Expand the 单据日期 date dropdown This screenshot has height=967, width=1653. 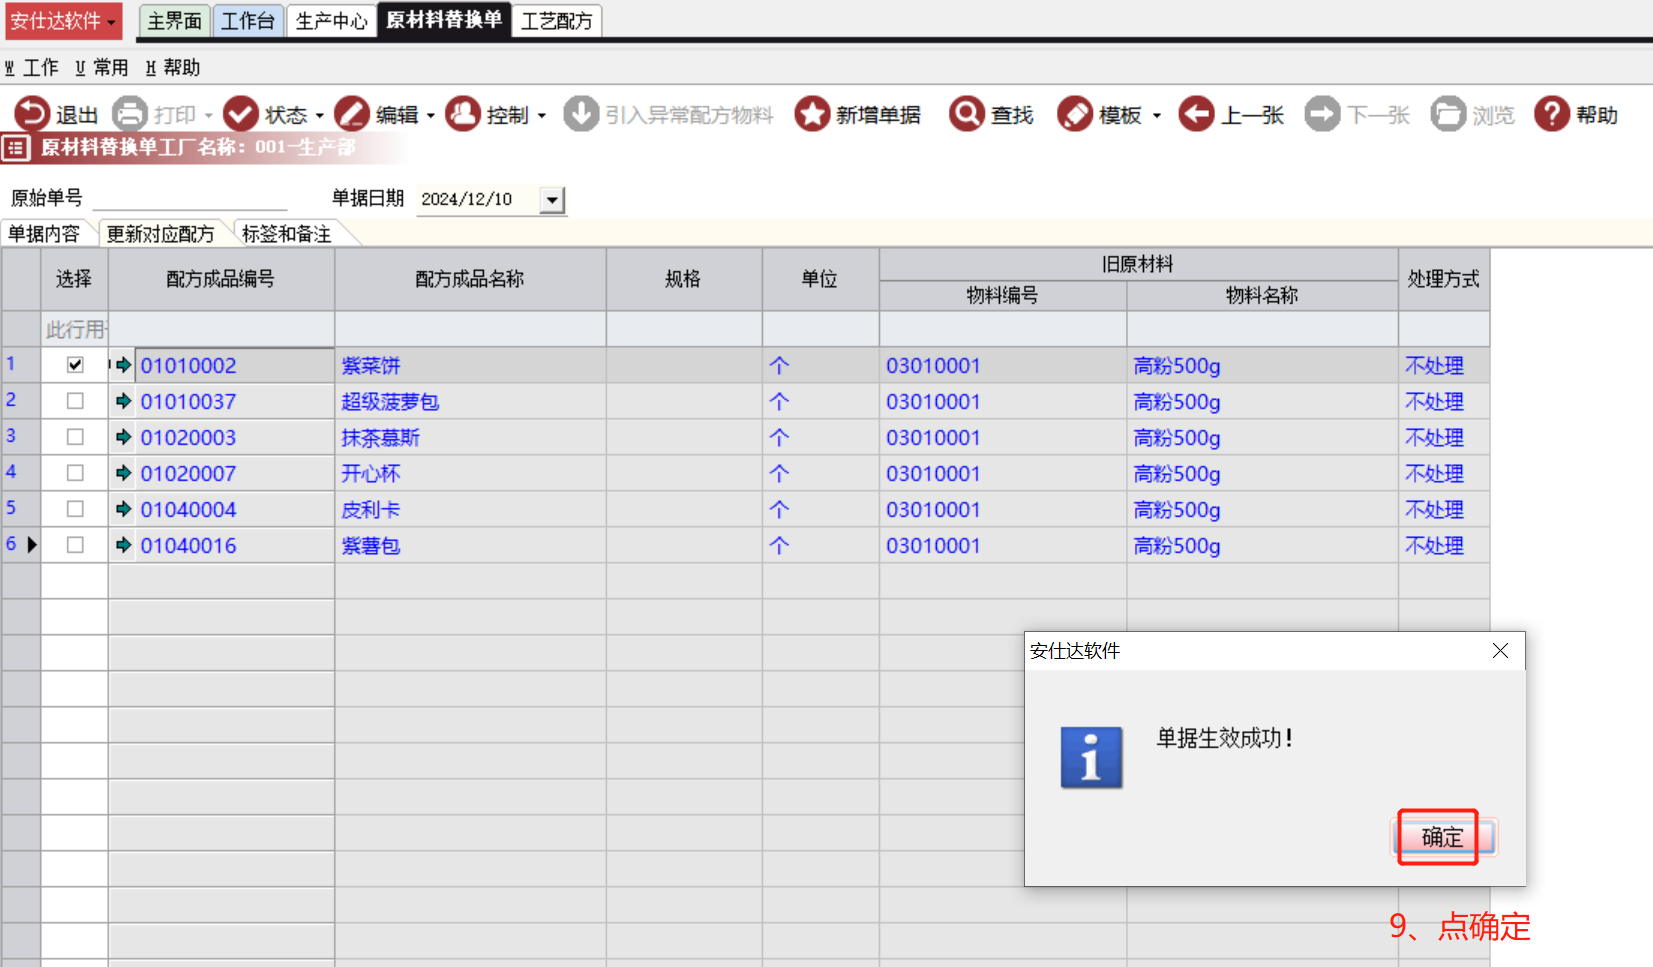[x=552, y=200]
